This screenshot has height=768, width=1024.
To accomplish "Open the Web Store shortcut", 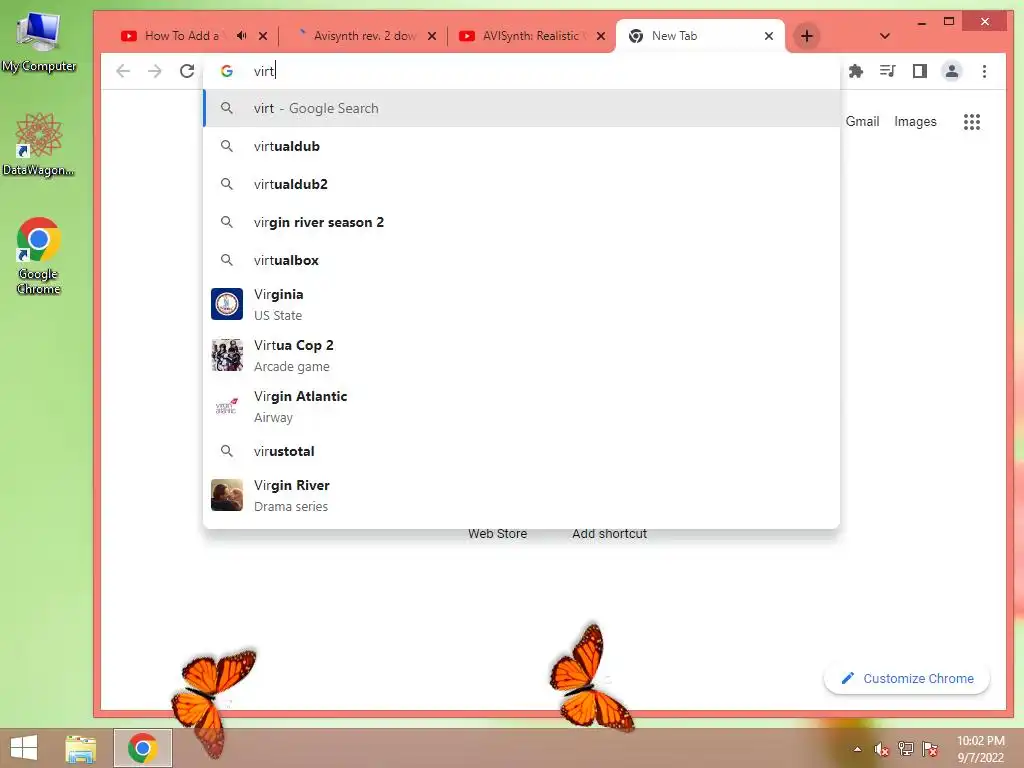I will coord(497,534).
